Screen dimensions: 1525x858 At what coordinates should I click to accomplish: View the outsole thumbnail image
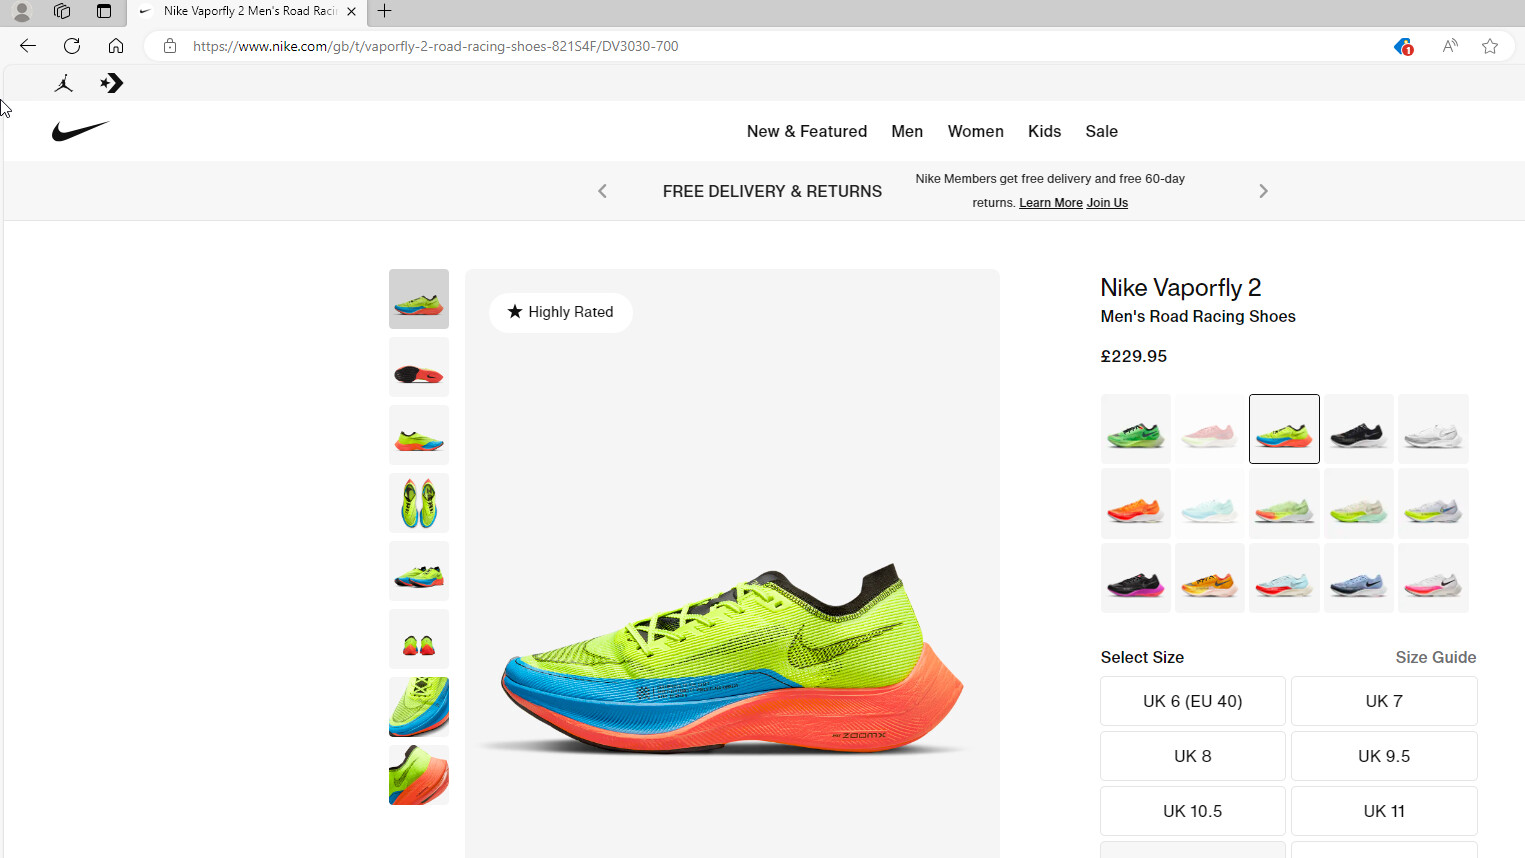click(x=419, y=367)
